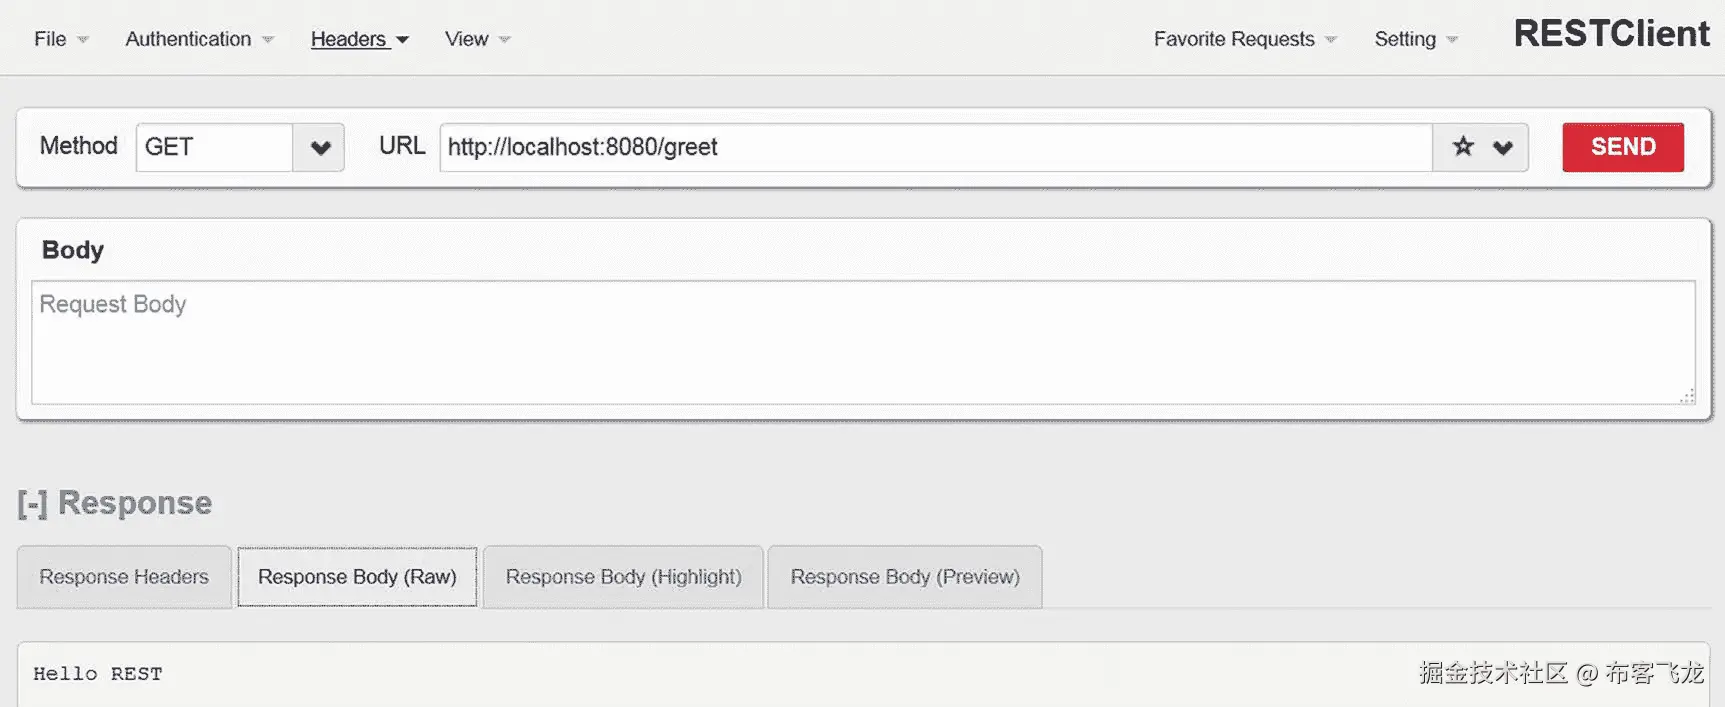Collapse the Response section toggle
This screenshot has height=707, width=1725.
(x=32, y=504)
